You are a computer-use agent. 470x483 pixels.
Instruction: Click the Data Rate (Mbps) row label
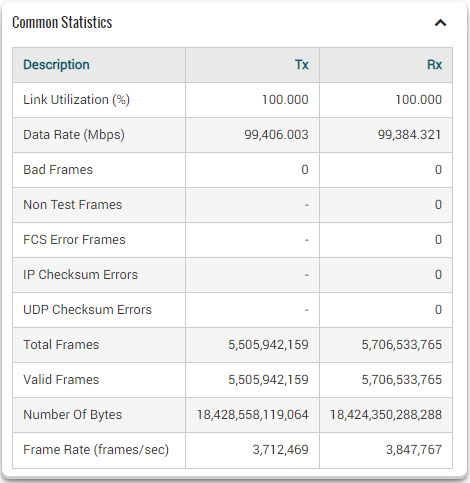pyautogui.click(x=74, y=135)
